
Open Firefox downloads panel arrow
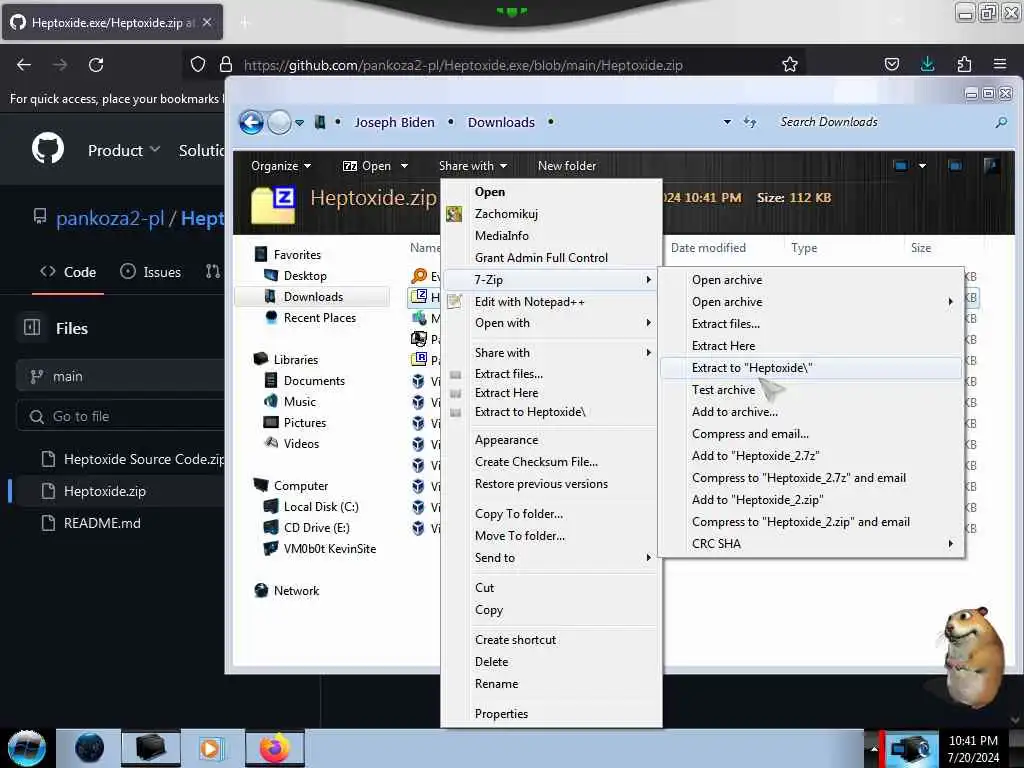point(927,64)
